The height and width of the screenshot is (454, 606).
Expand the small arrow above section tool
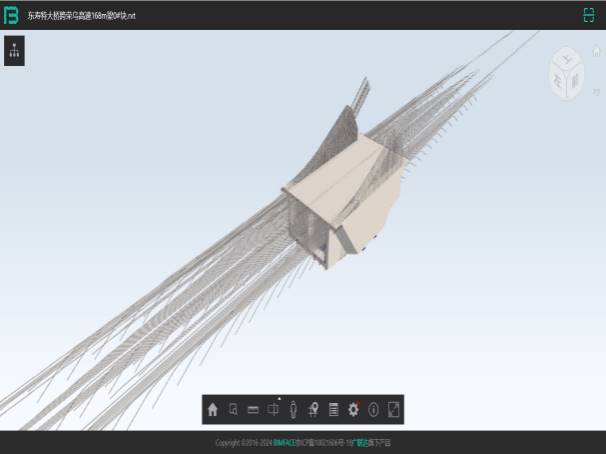[x=278, y=397]
